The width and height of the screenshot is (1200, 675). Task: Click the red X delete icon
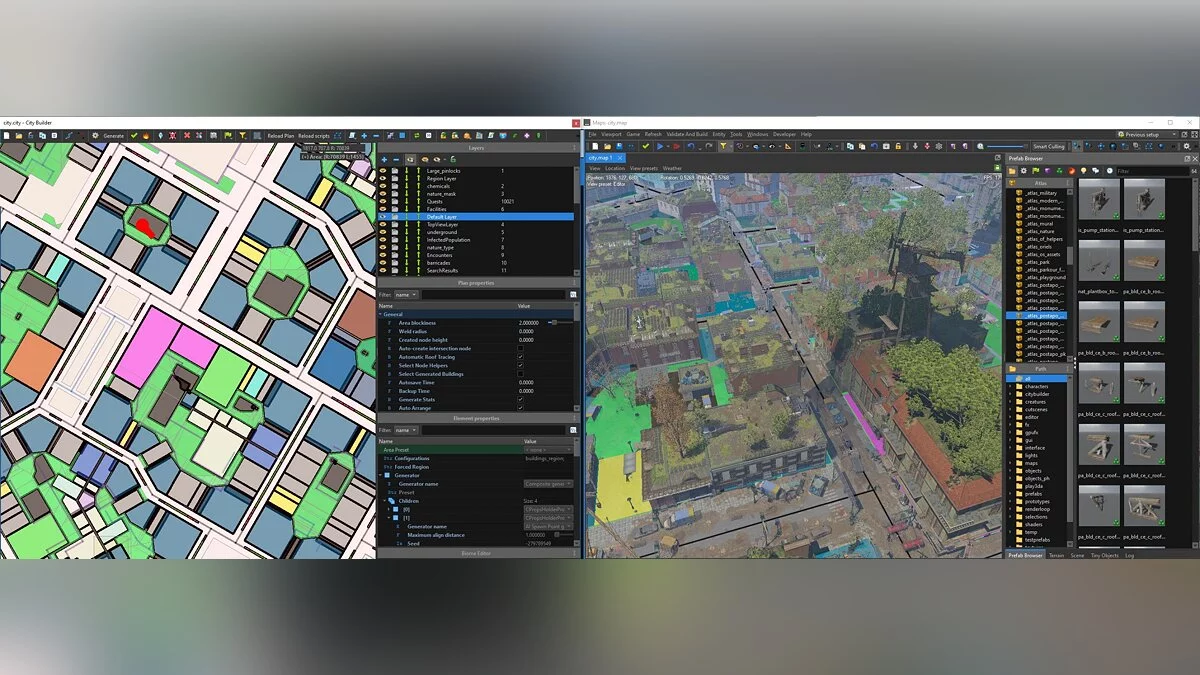(x=187, y=135)
